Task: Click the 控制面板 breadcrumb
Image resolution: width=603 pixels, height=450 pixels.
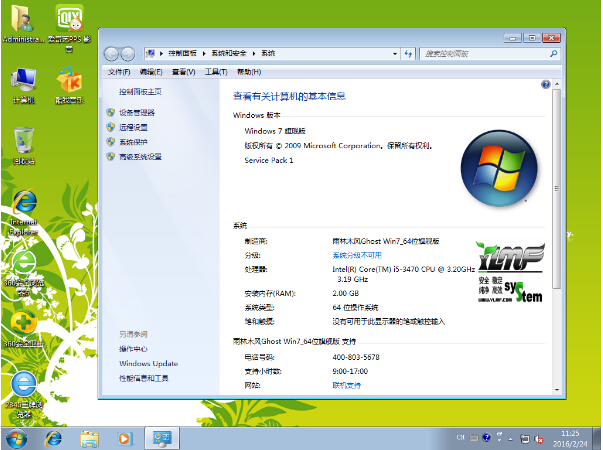Action: [182, 53]
